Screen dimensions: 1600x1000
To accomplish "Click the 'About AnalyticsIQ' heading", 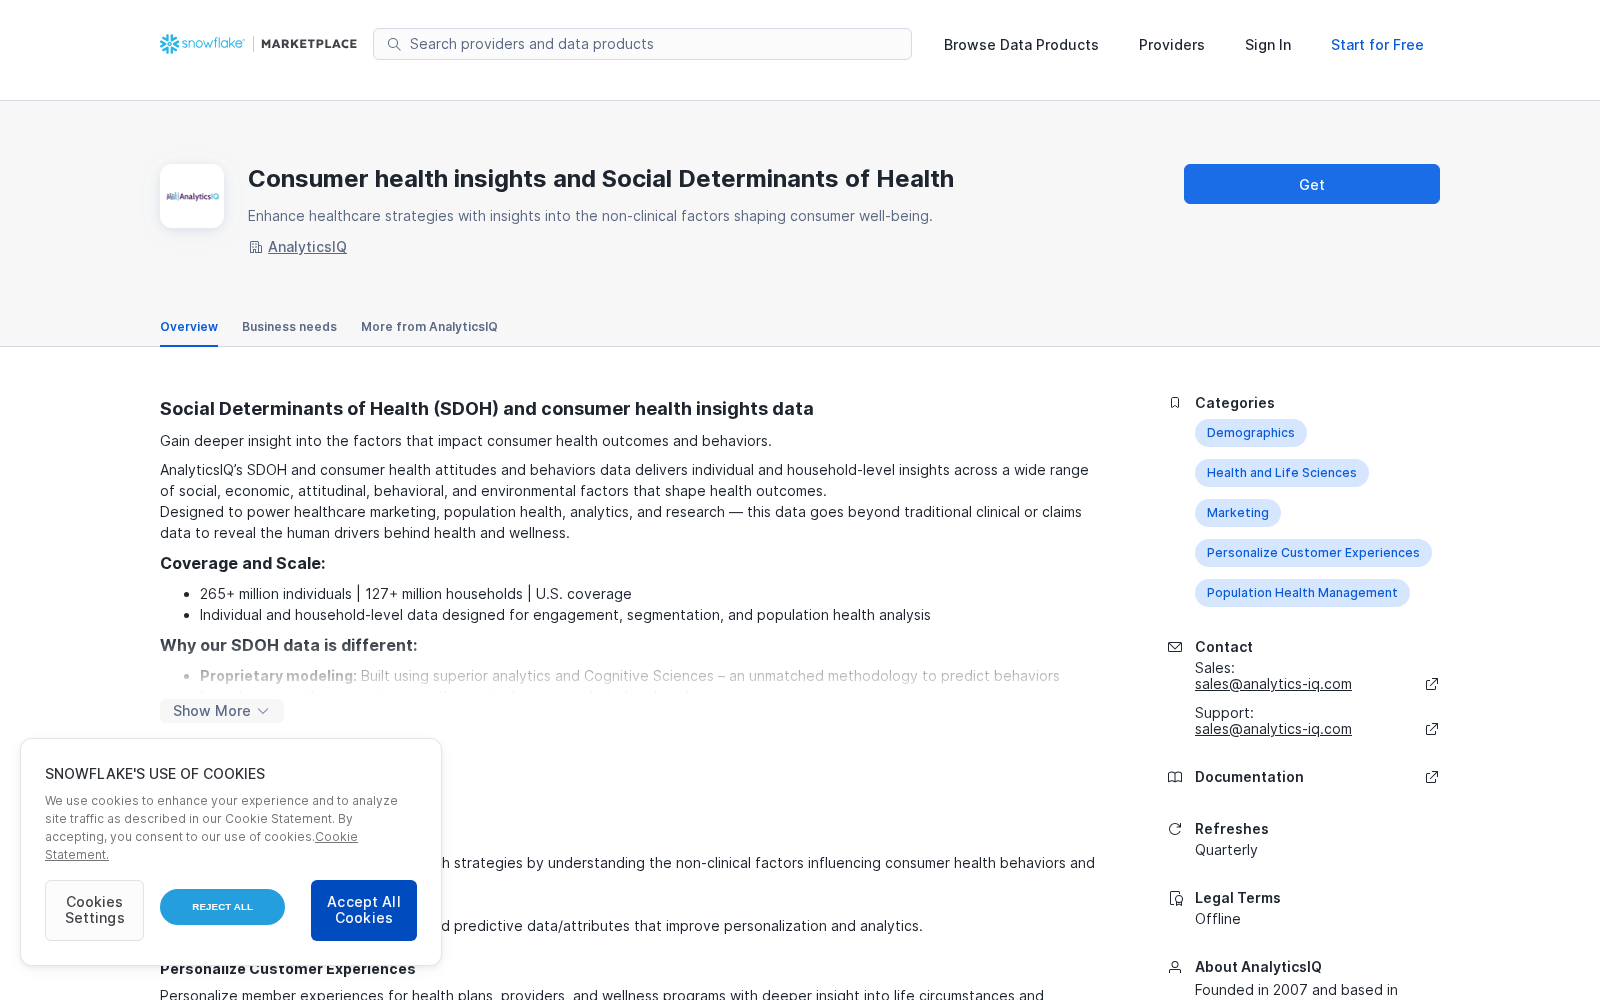I will point(1258,967).
